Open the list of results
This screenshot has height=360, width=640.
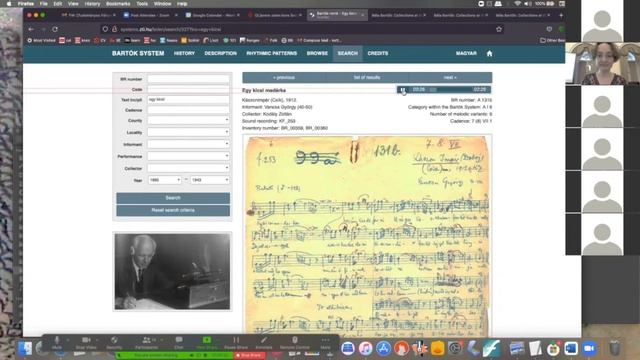point(367,78)
